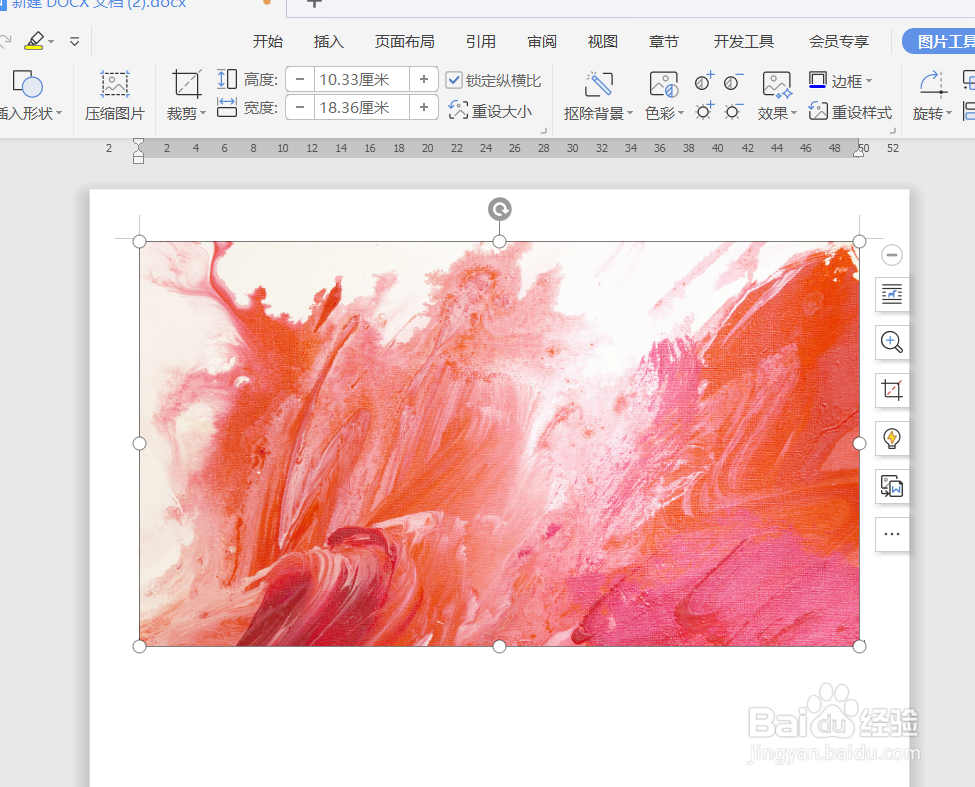Expand the Remove Background dropdown arrow
This screenshot has height=787, width=975.
[x=630, y=114]
